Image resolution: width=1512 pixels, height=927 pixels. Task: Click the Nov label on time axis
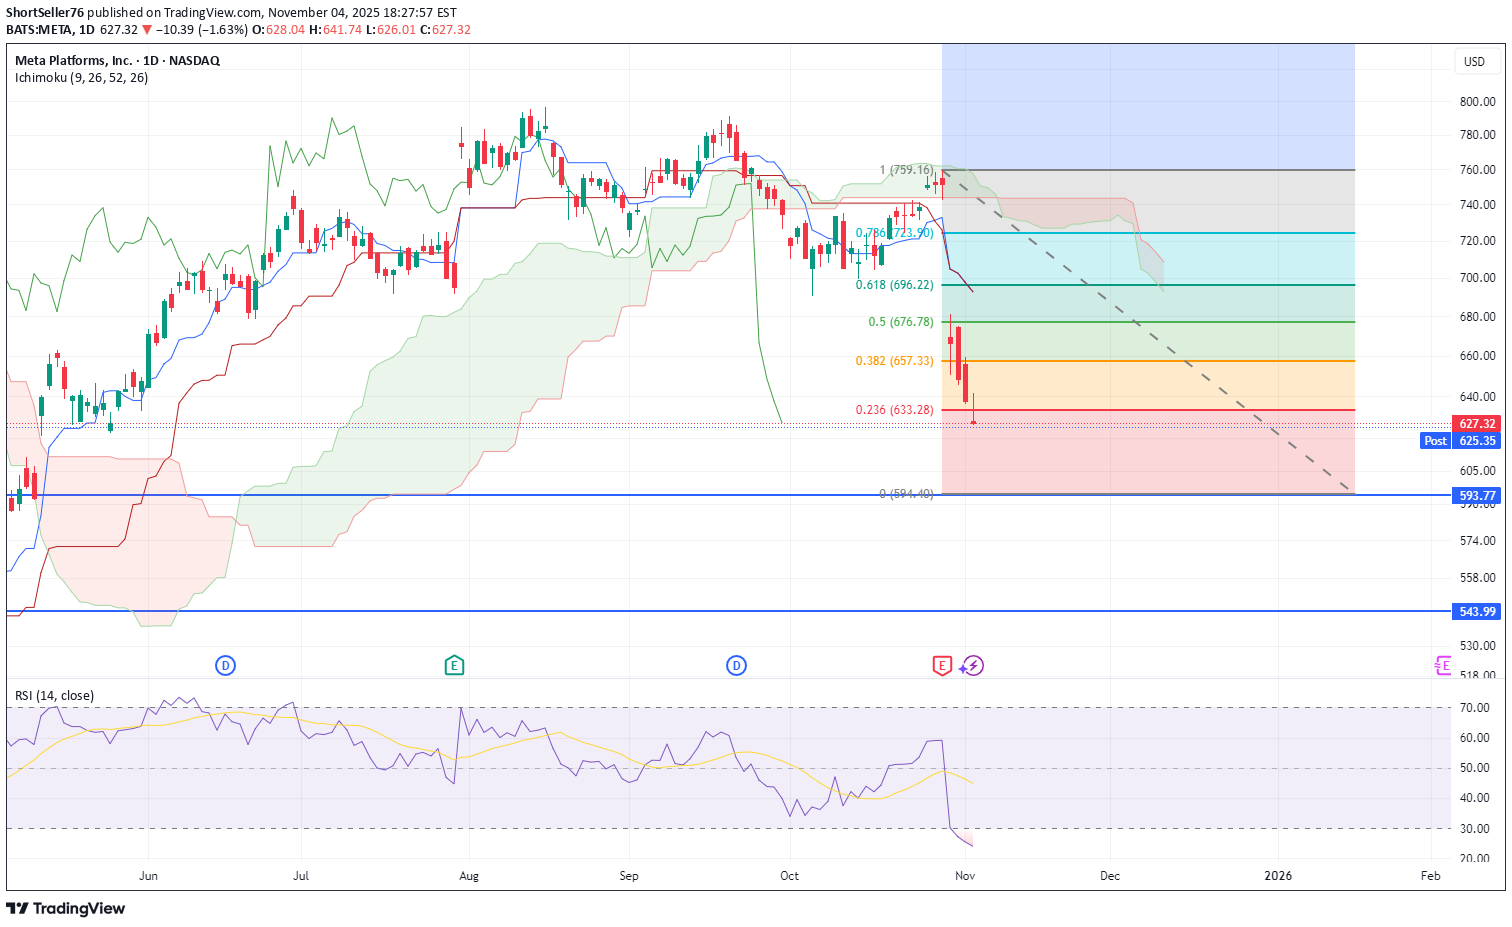965,876
